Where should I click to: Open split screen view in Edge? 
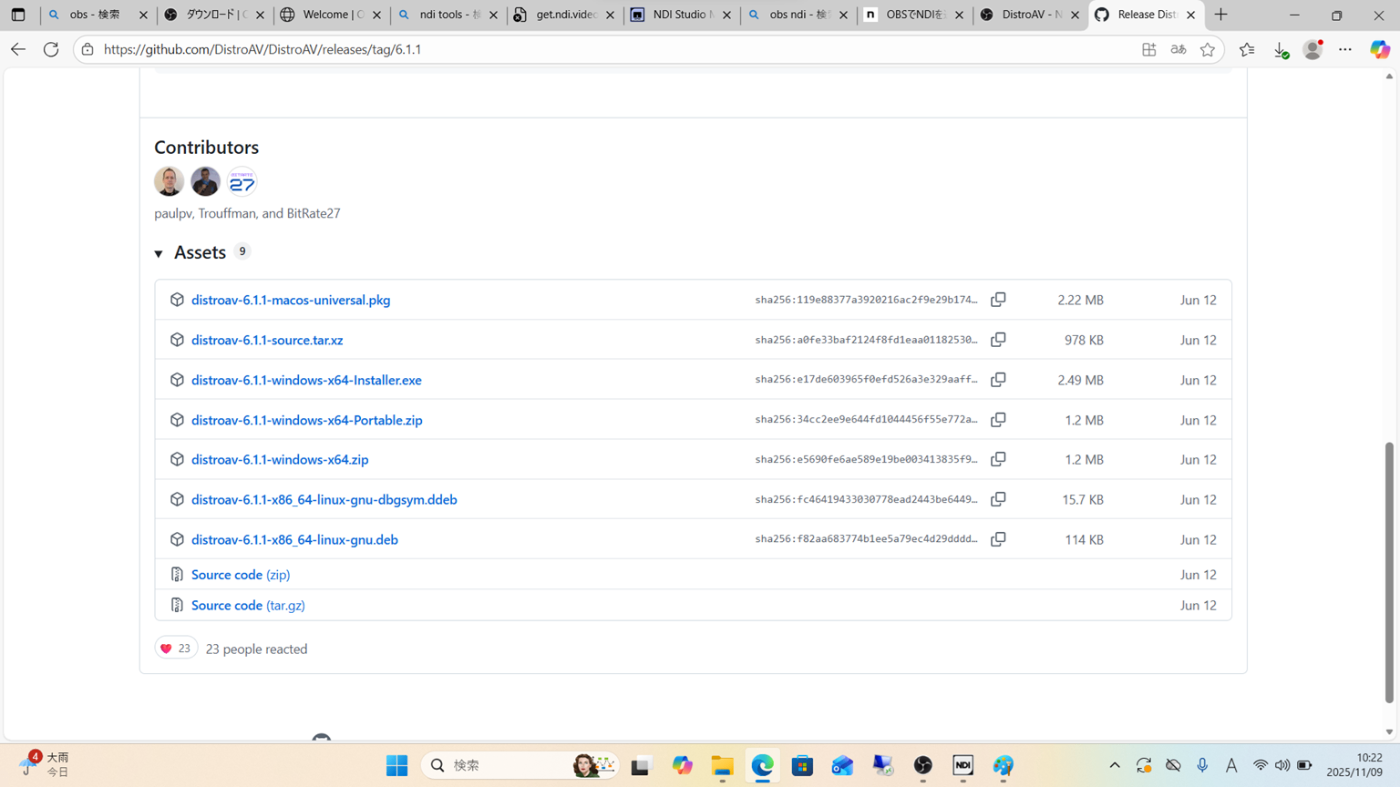(x=1149, y=49)
